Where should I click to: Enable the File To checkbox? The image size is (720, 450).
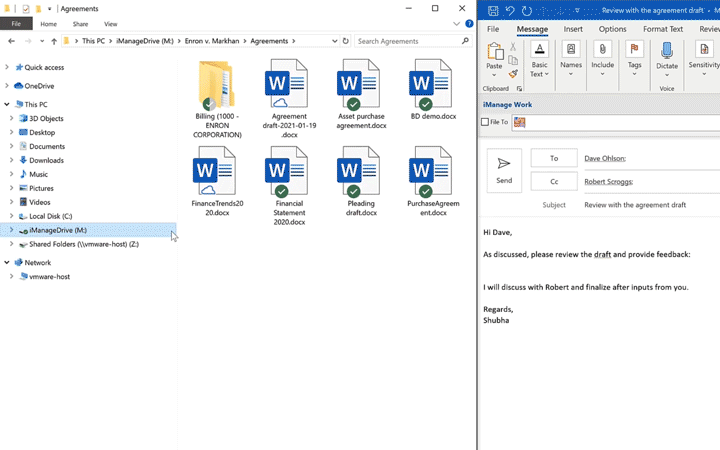click(486, 122)
